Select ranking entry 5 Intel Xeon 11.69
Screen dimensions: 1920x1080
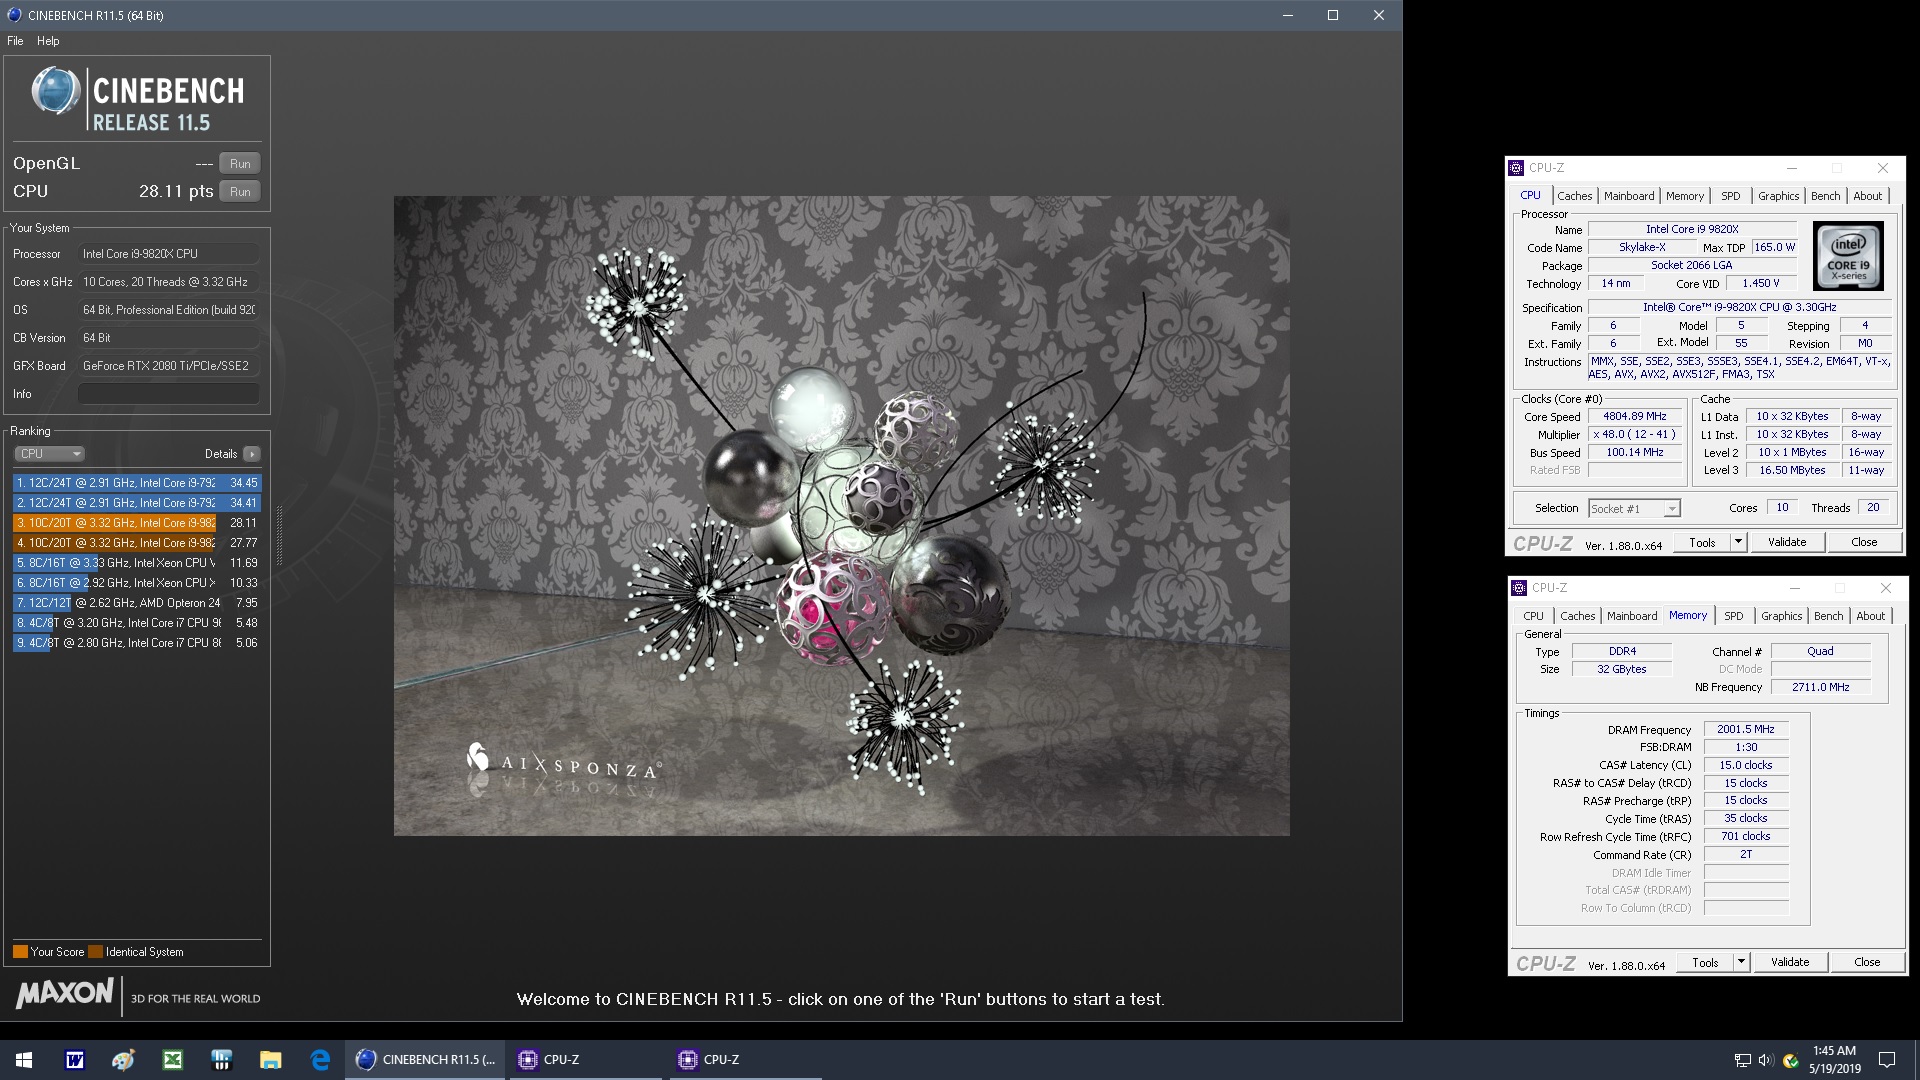pyautogui.click(x=137, y=563)
